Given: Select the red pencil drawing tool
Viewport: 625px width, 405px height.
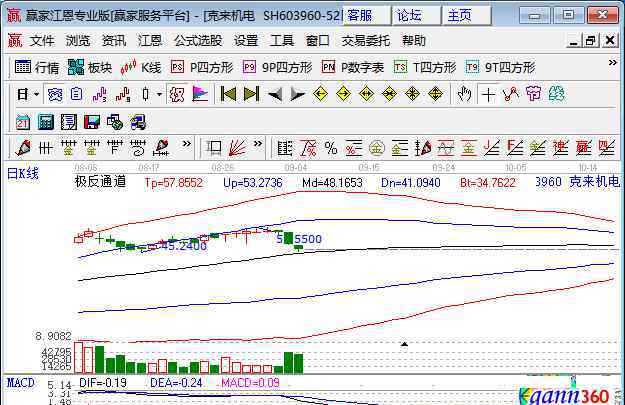Looking at the screenshot, I should pos(23,148).
